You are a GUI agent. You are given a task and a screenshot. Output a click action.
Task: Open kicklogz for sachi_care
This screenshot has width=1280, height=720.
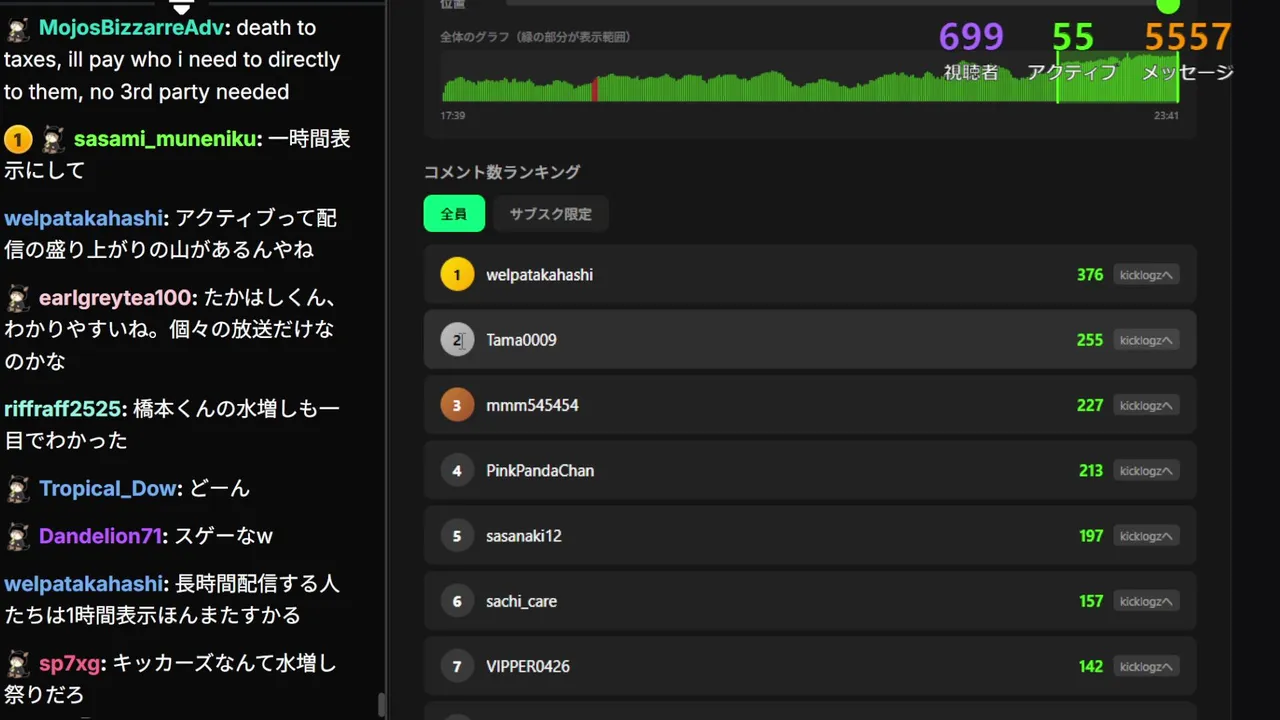click(1146, 601)
